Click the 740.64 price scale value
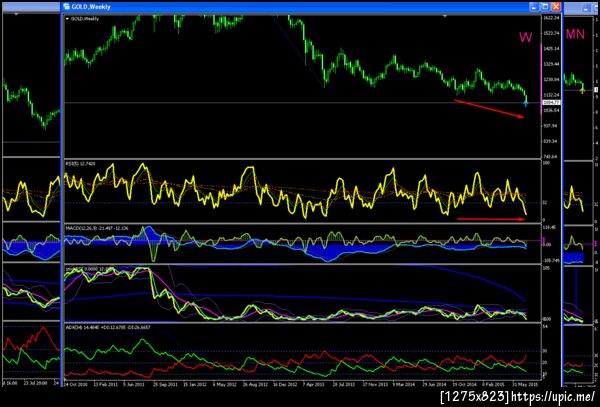600x407 pixels. point(551,157)
